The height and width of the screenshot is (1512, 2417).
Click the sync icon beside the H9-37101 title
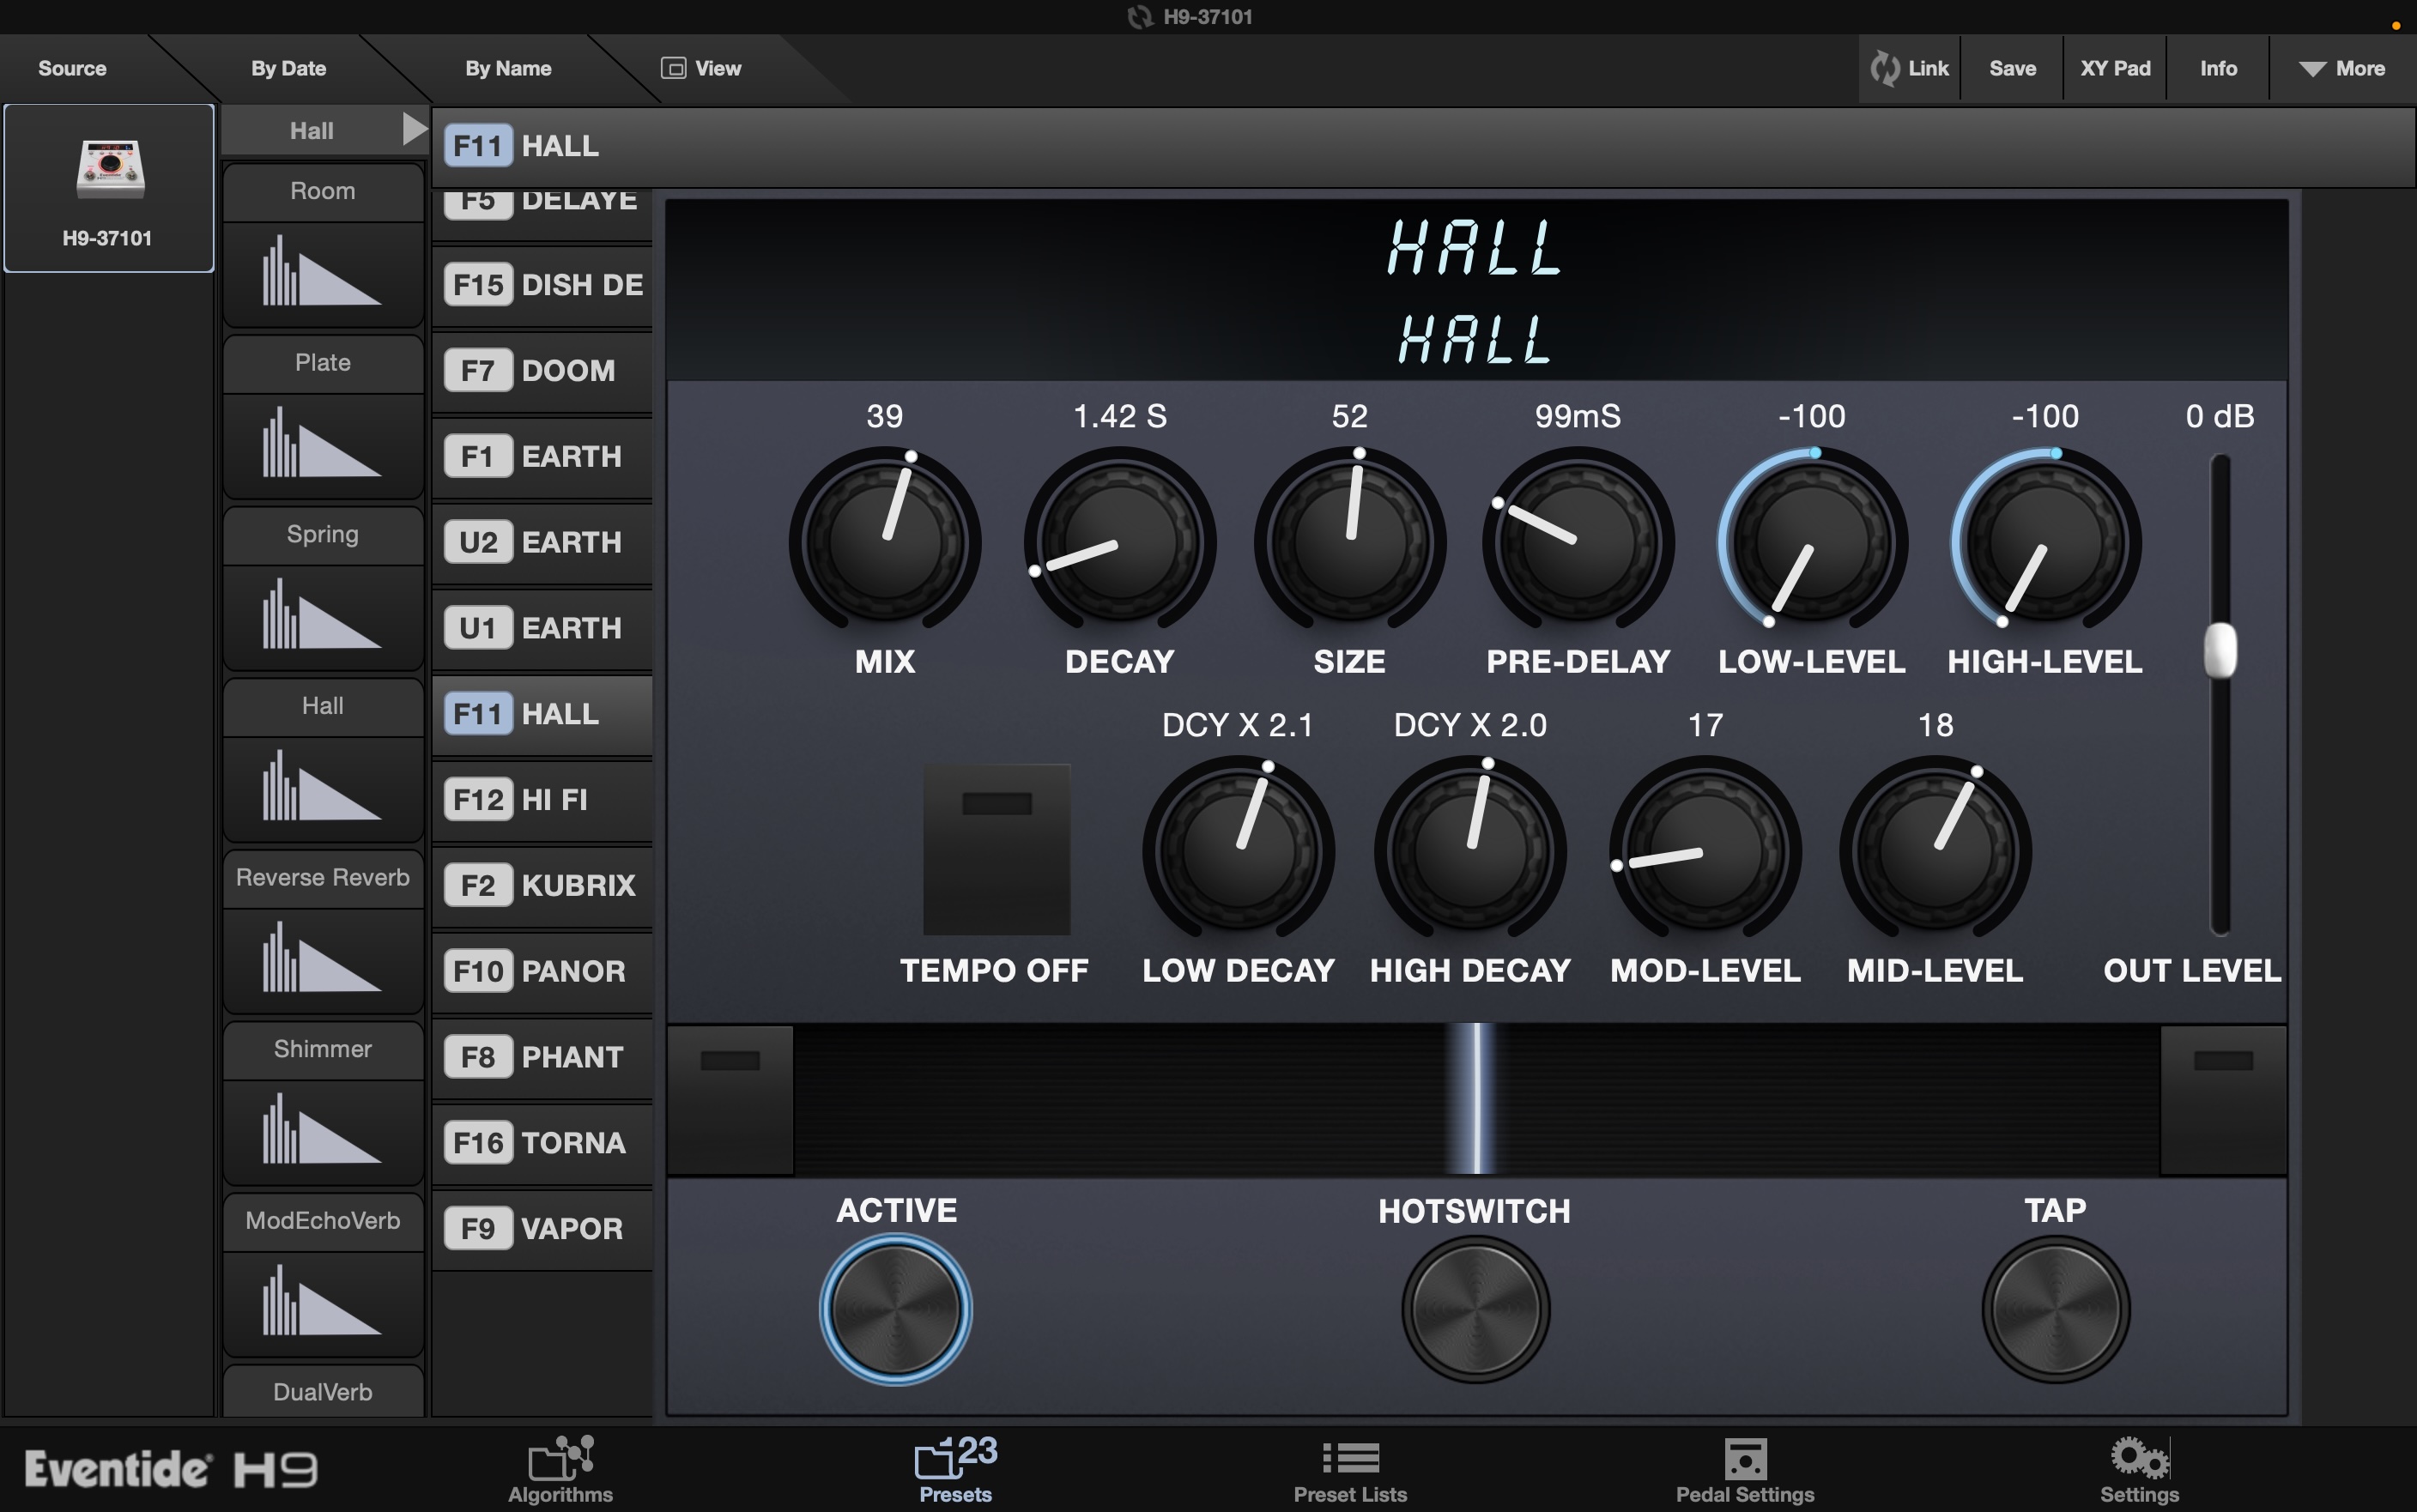click(x=1140, y=17)
